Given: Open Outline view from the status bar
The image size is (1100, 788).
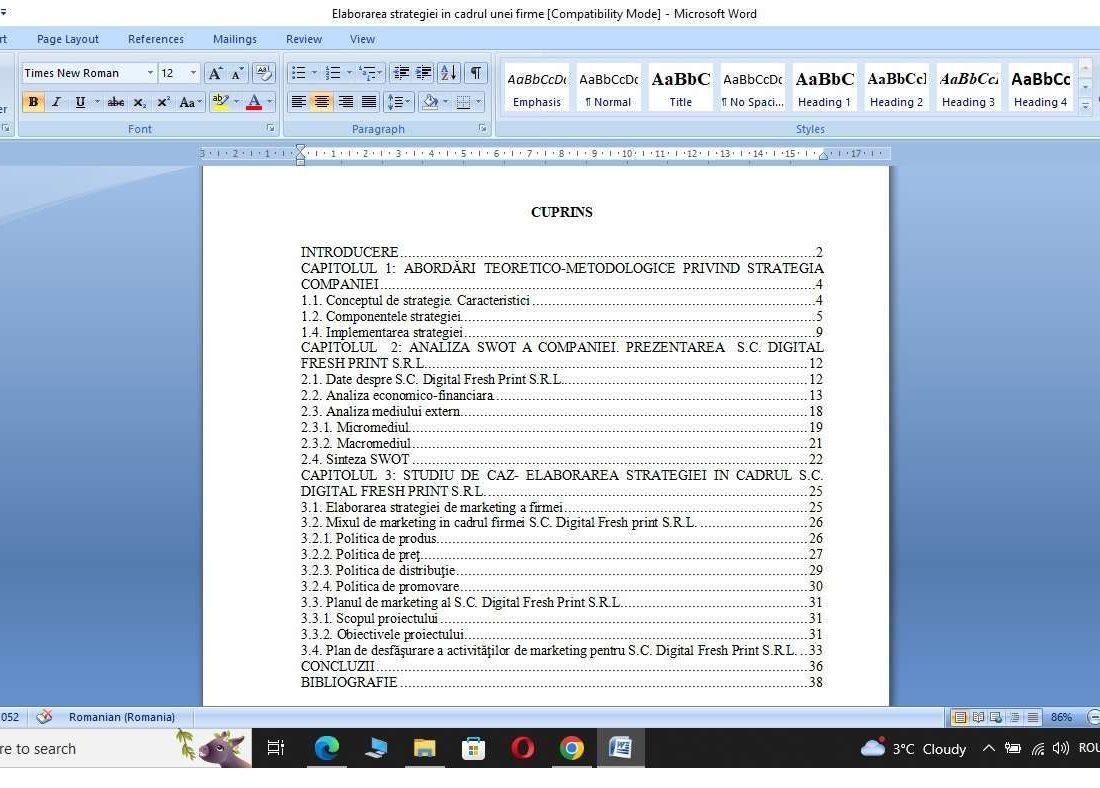Looking at the screenshot, I should click(x=1016, y=717).
